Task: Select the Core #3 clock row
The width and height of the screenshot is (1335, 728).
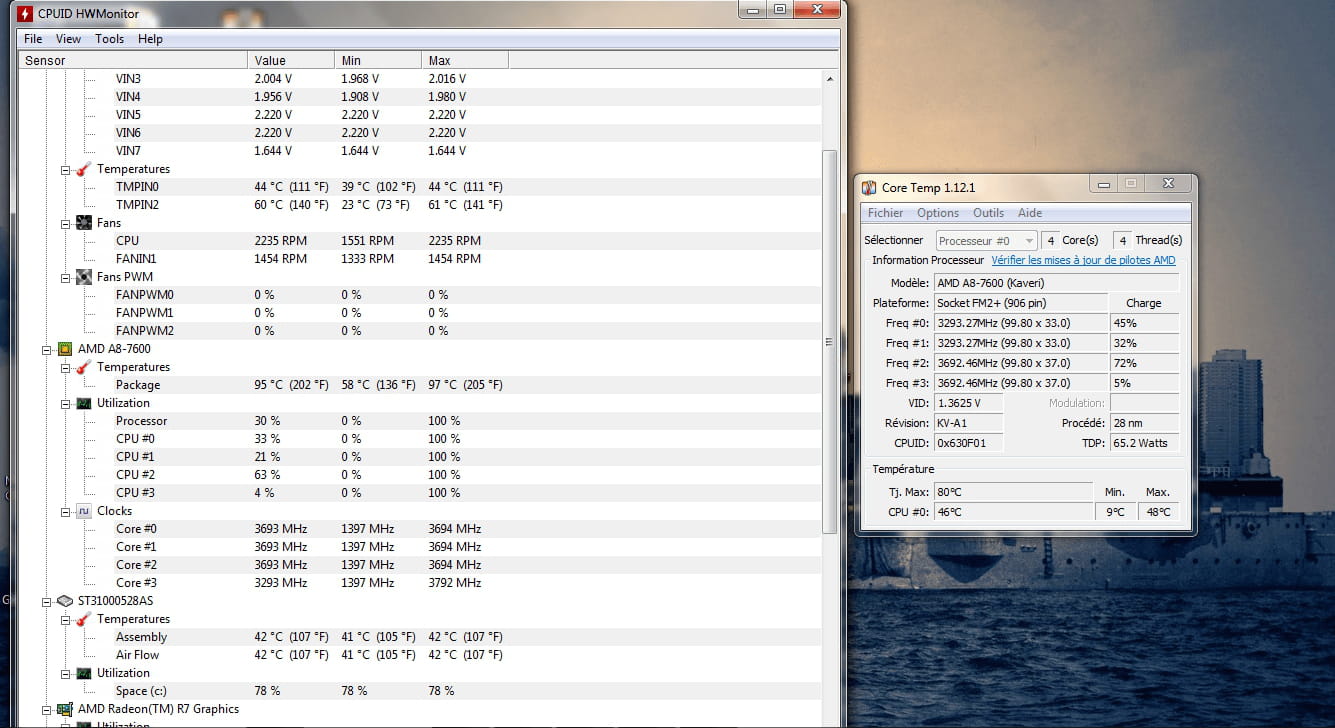Action: point(420,583)
